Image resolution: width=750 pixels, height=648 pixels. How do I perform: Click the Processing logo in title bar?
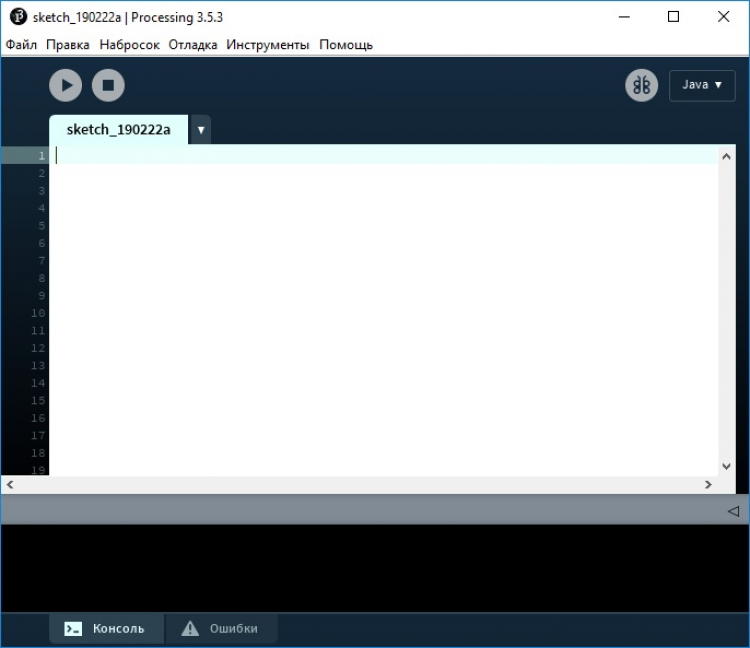click(x=18, y=17)
